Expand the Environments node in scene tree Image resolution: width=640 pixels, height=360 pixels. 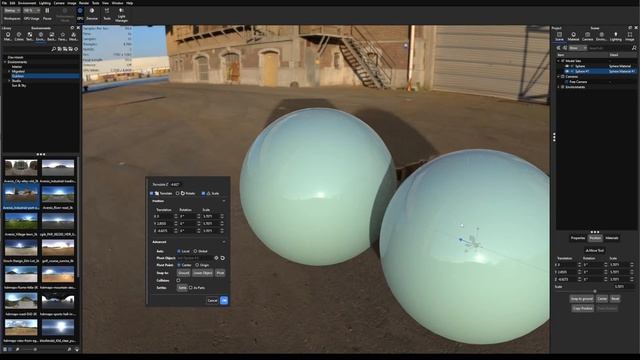[559, 87]
